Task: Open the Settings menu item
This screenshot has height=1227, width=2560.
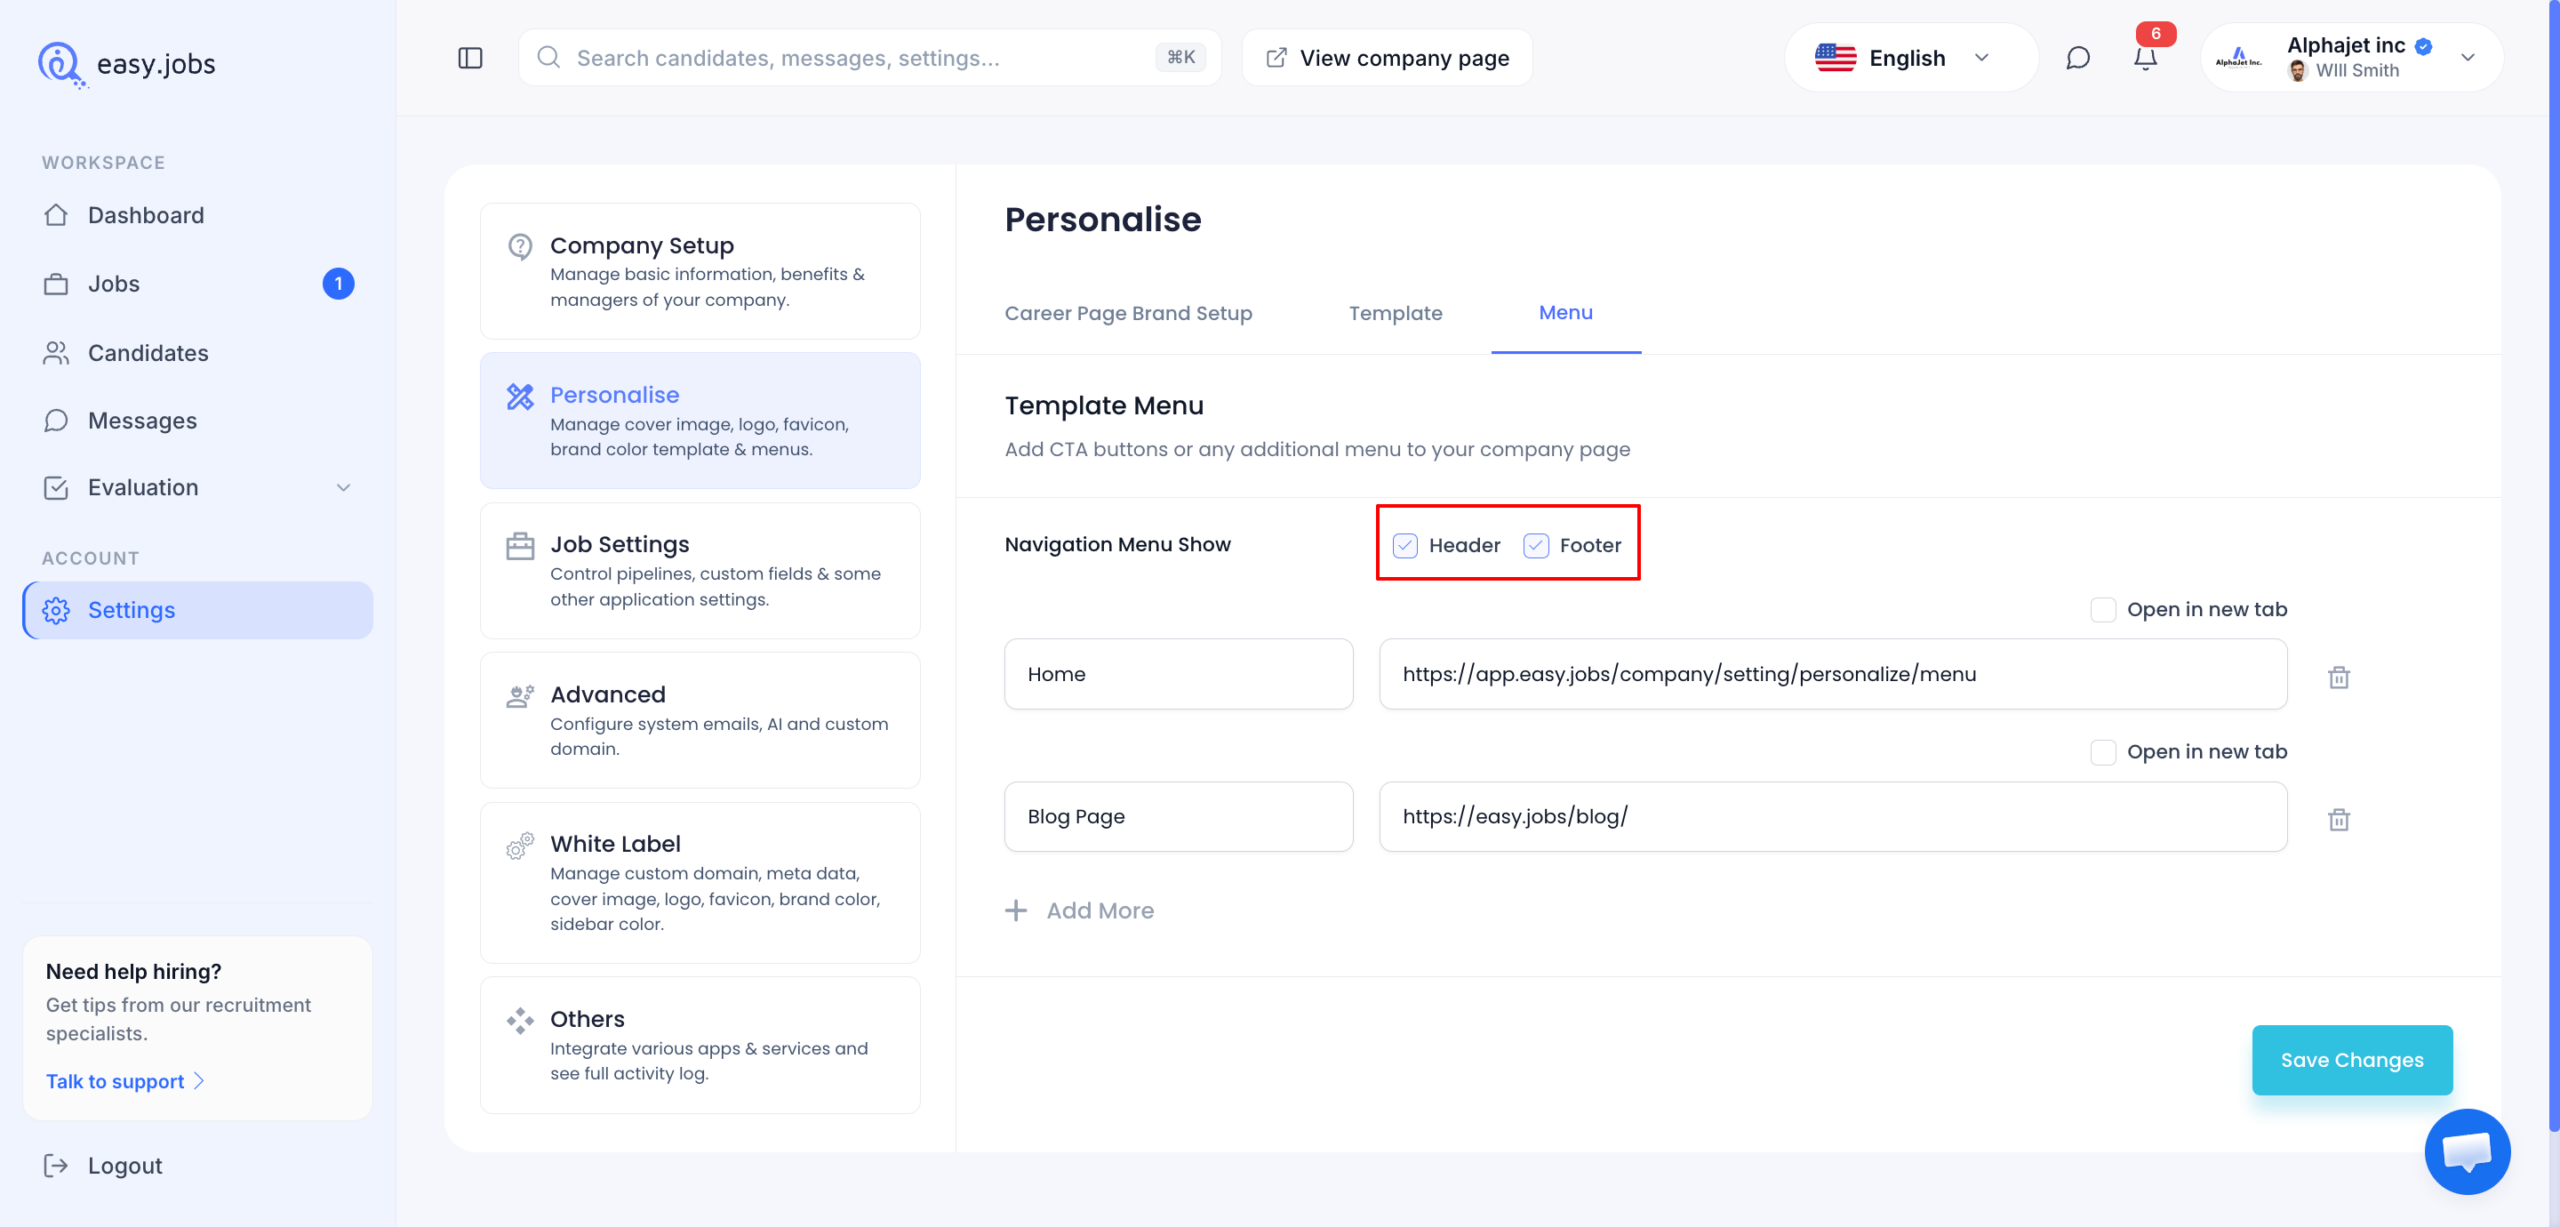Action: 198,610
